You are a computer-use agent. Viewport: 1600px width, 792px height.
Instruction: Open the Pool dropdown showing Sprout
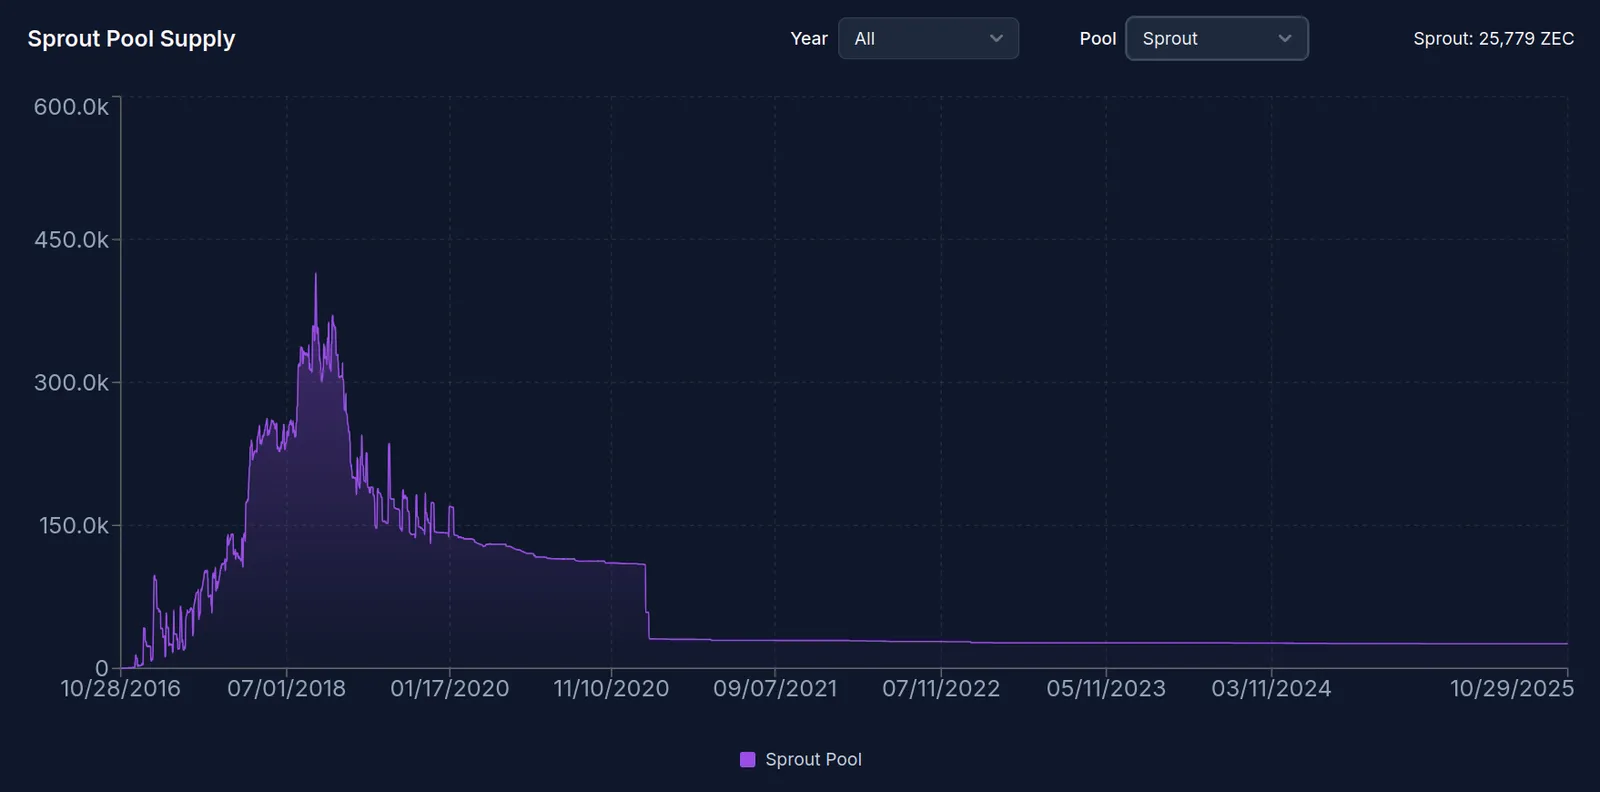click(1217, 39)
